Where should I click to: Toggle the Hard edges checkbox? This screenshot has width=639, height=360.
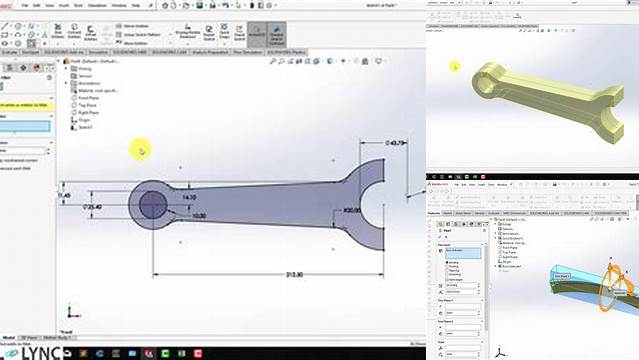tap(454, 280)
